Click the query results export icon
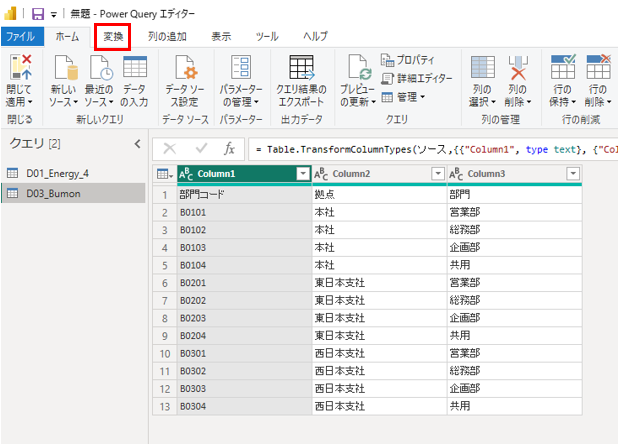 coord(302,67)
